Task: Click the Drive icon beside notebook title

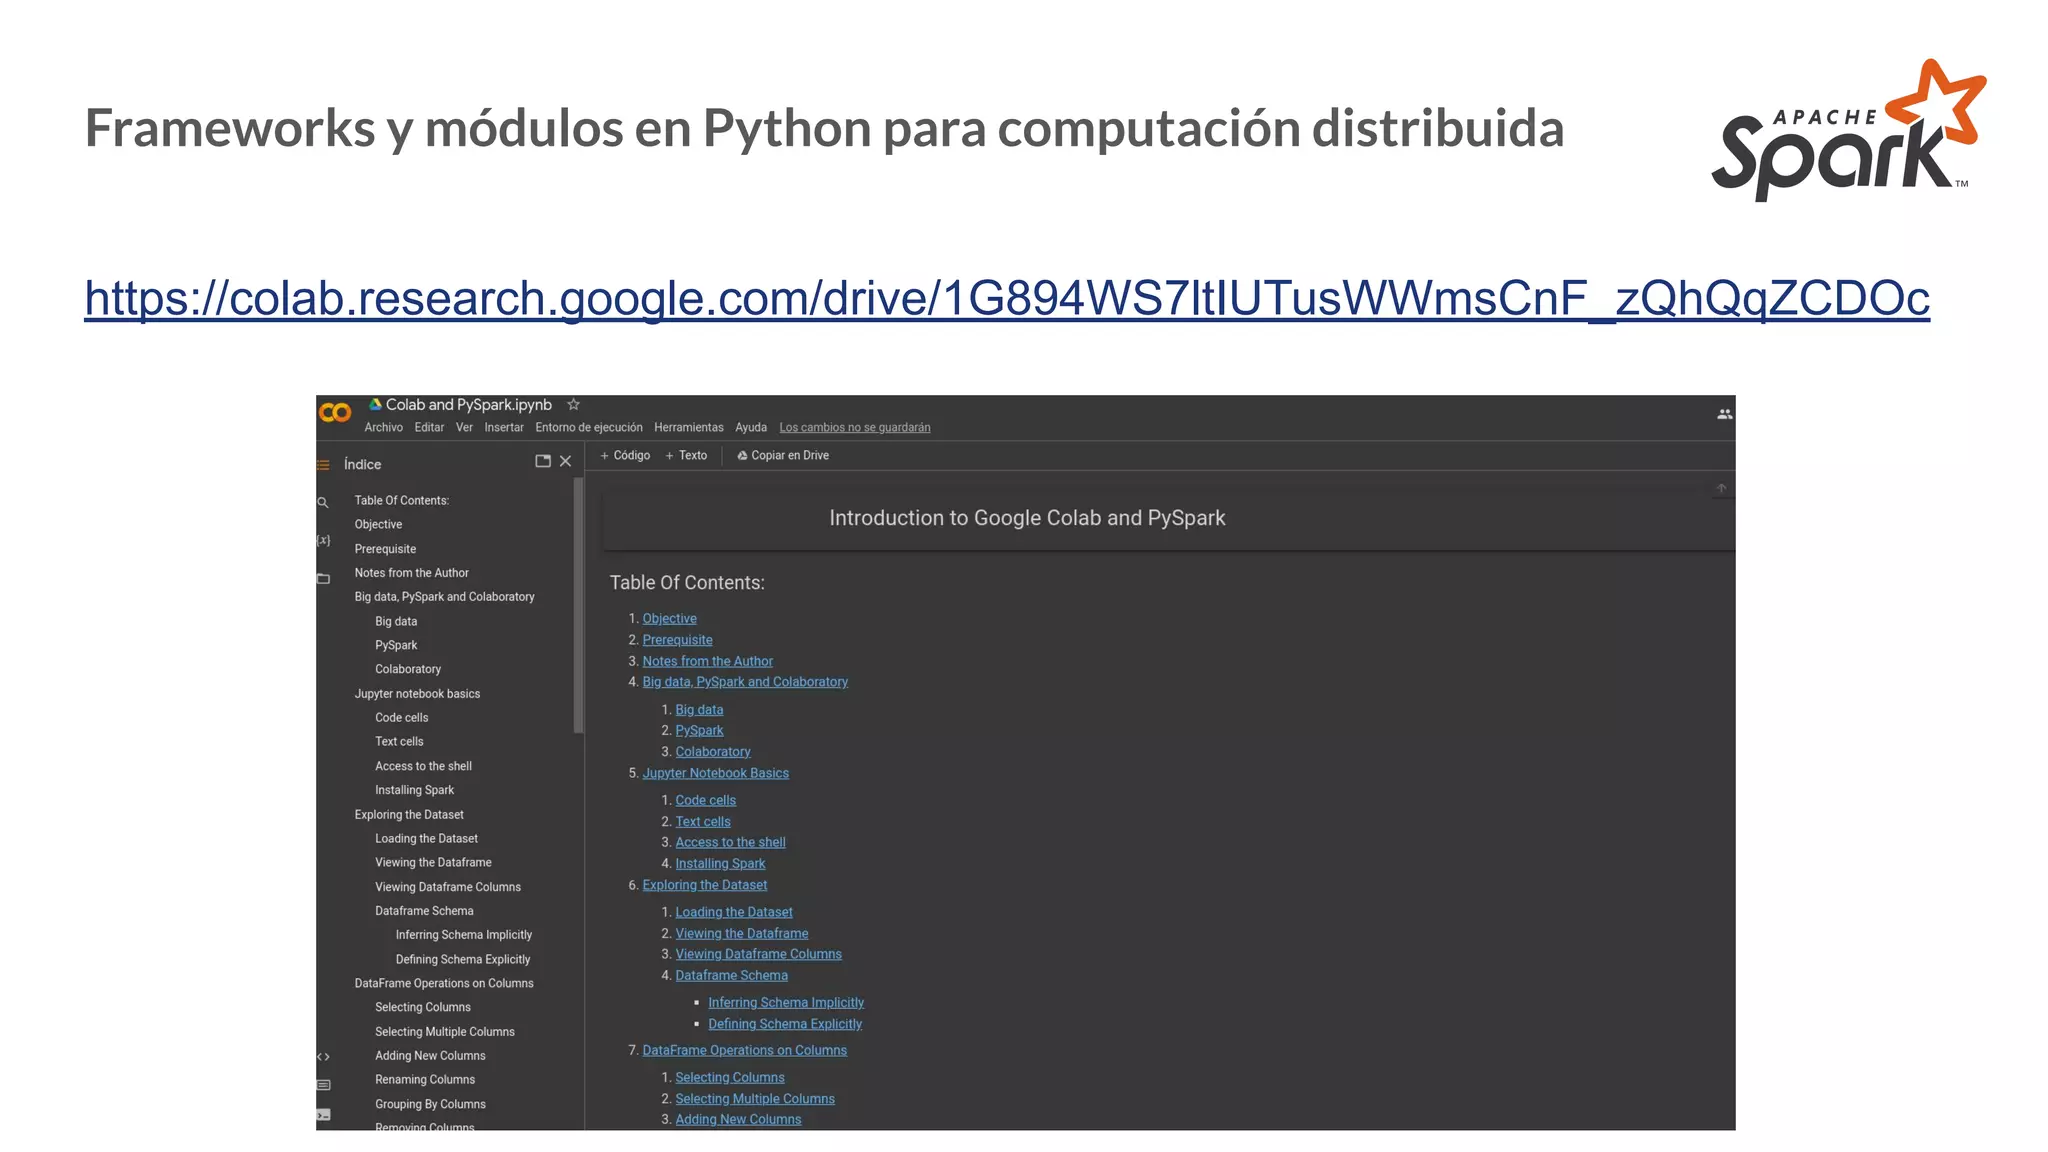Action: [x=375, y=405]
